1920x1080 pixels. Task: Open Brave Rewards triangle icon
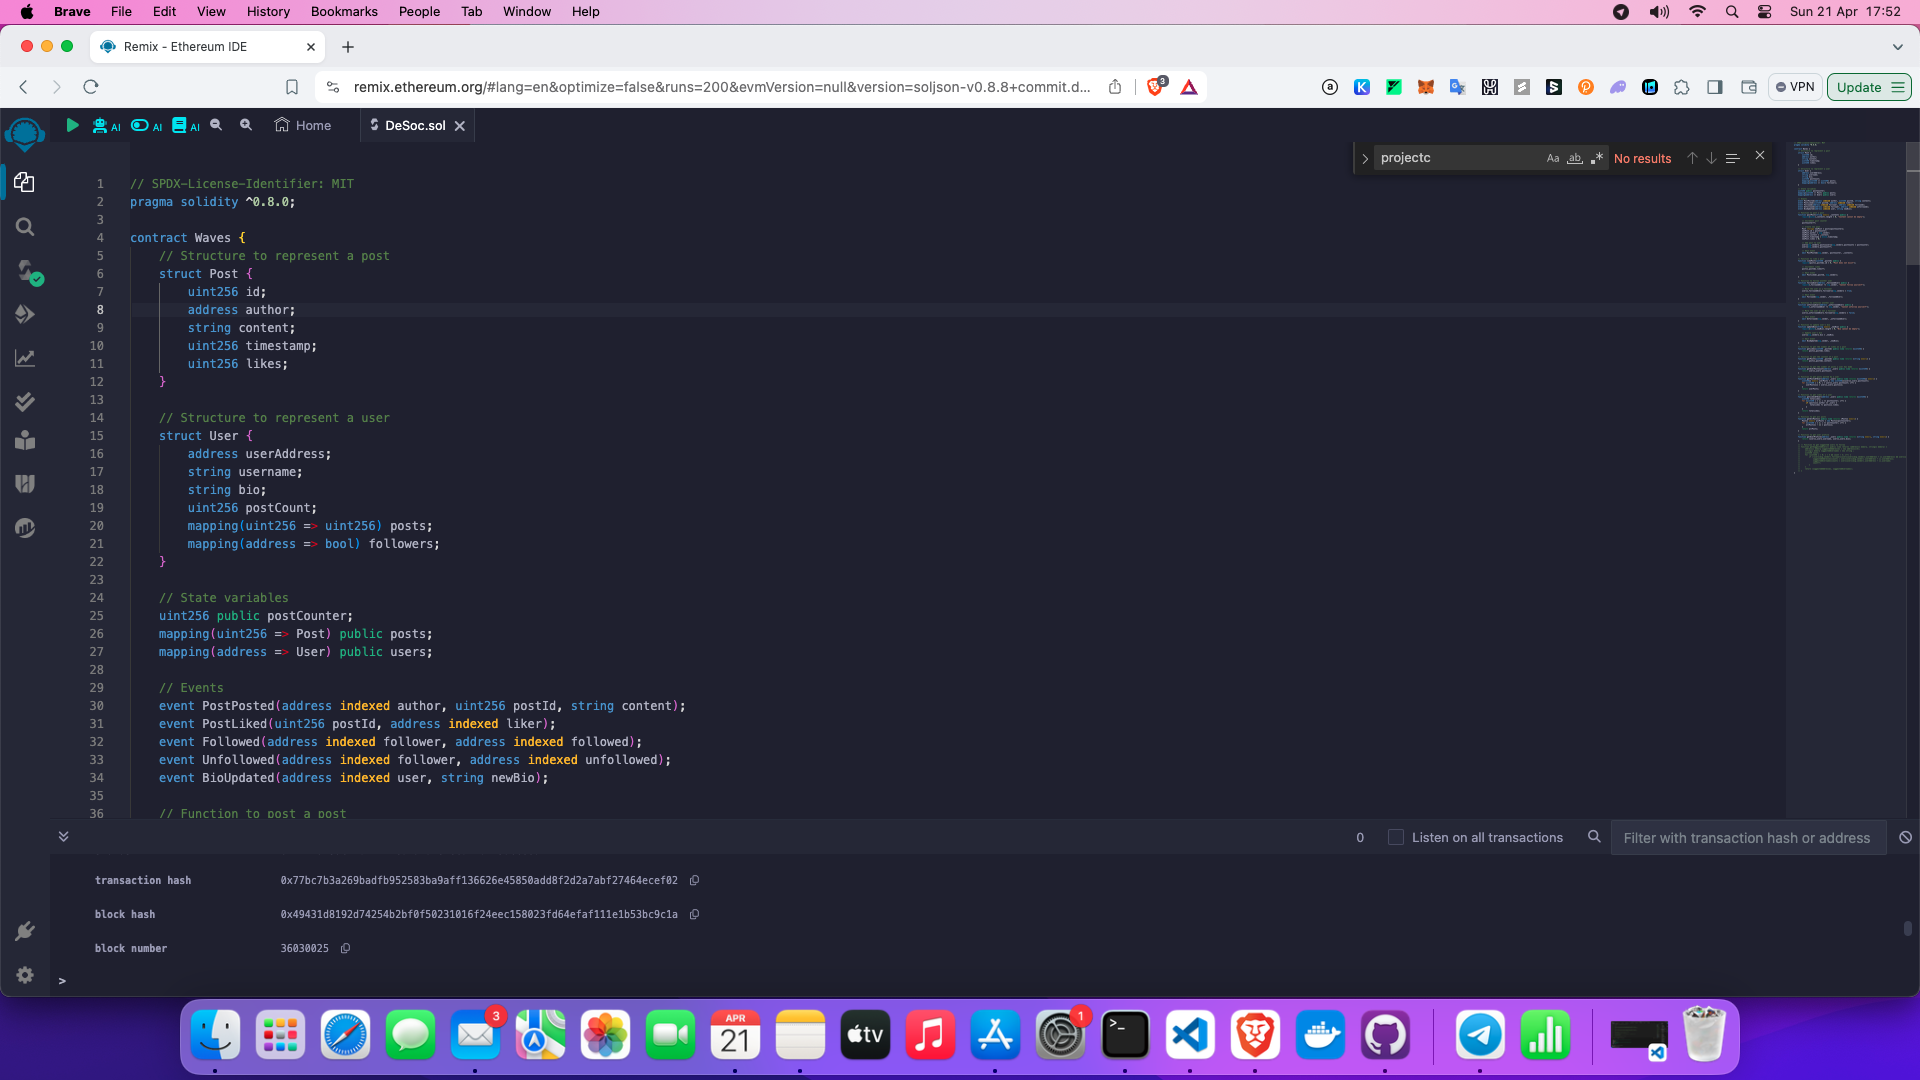1189,87
